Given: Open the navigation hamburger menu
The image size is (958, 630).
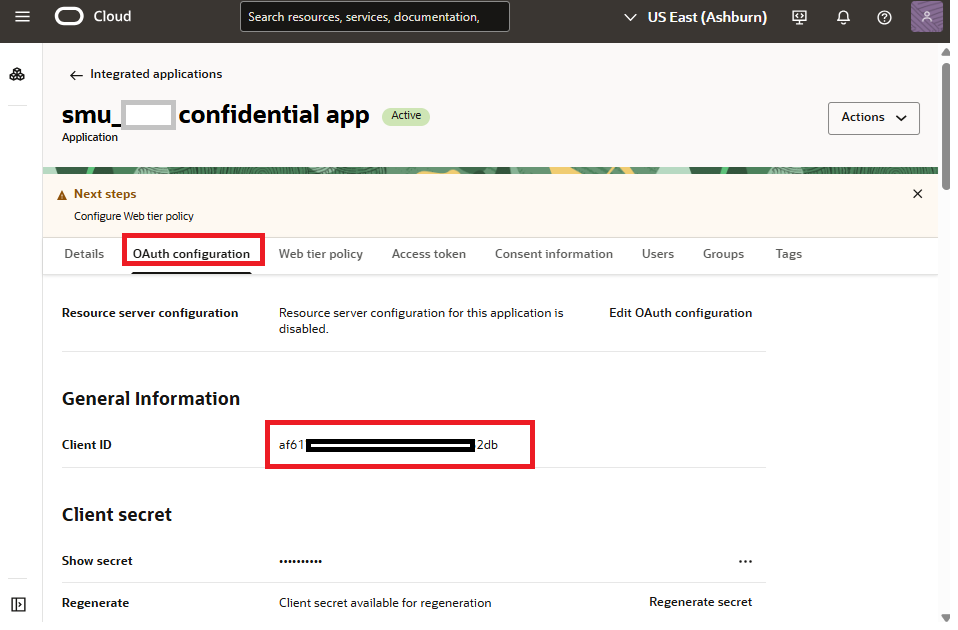Looking at the screenshot, I should pos(22,16).
